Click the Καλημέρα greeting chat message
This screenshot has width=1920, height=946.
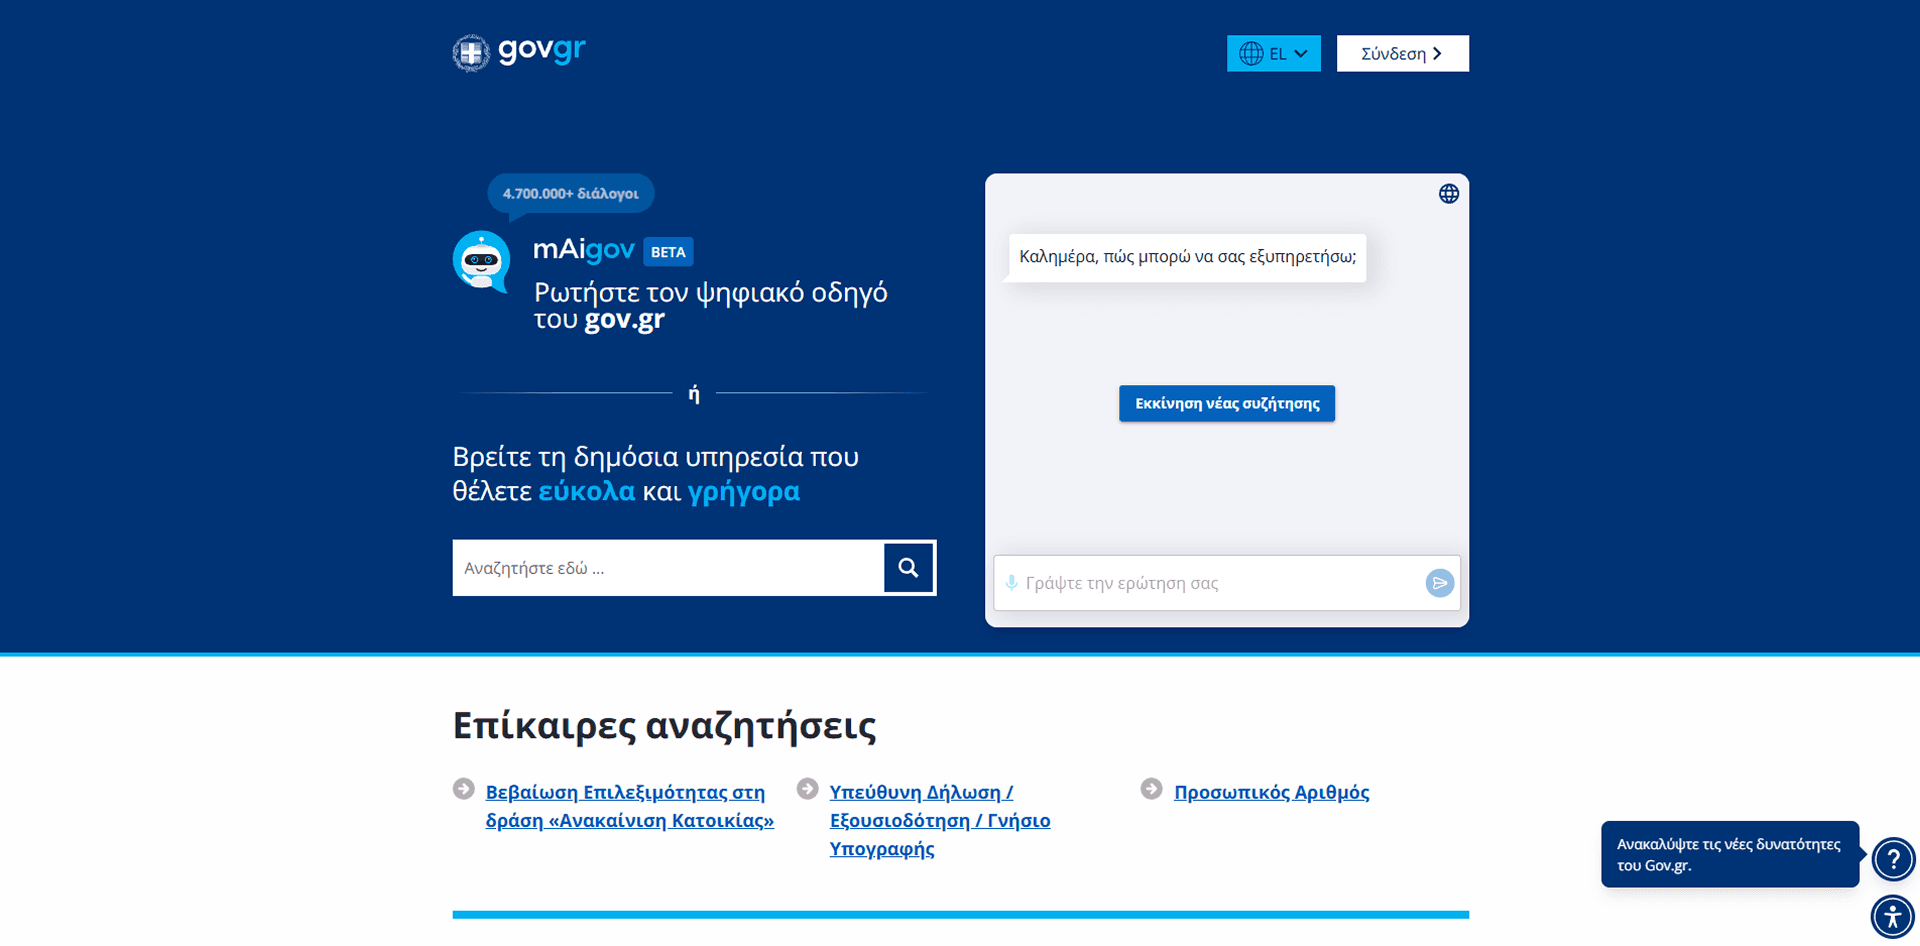click(x=1187, y=257)
